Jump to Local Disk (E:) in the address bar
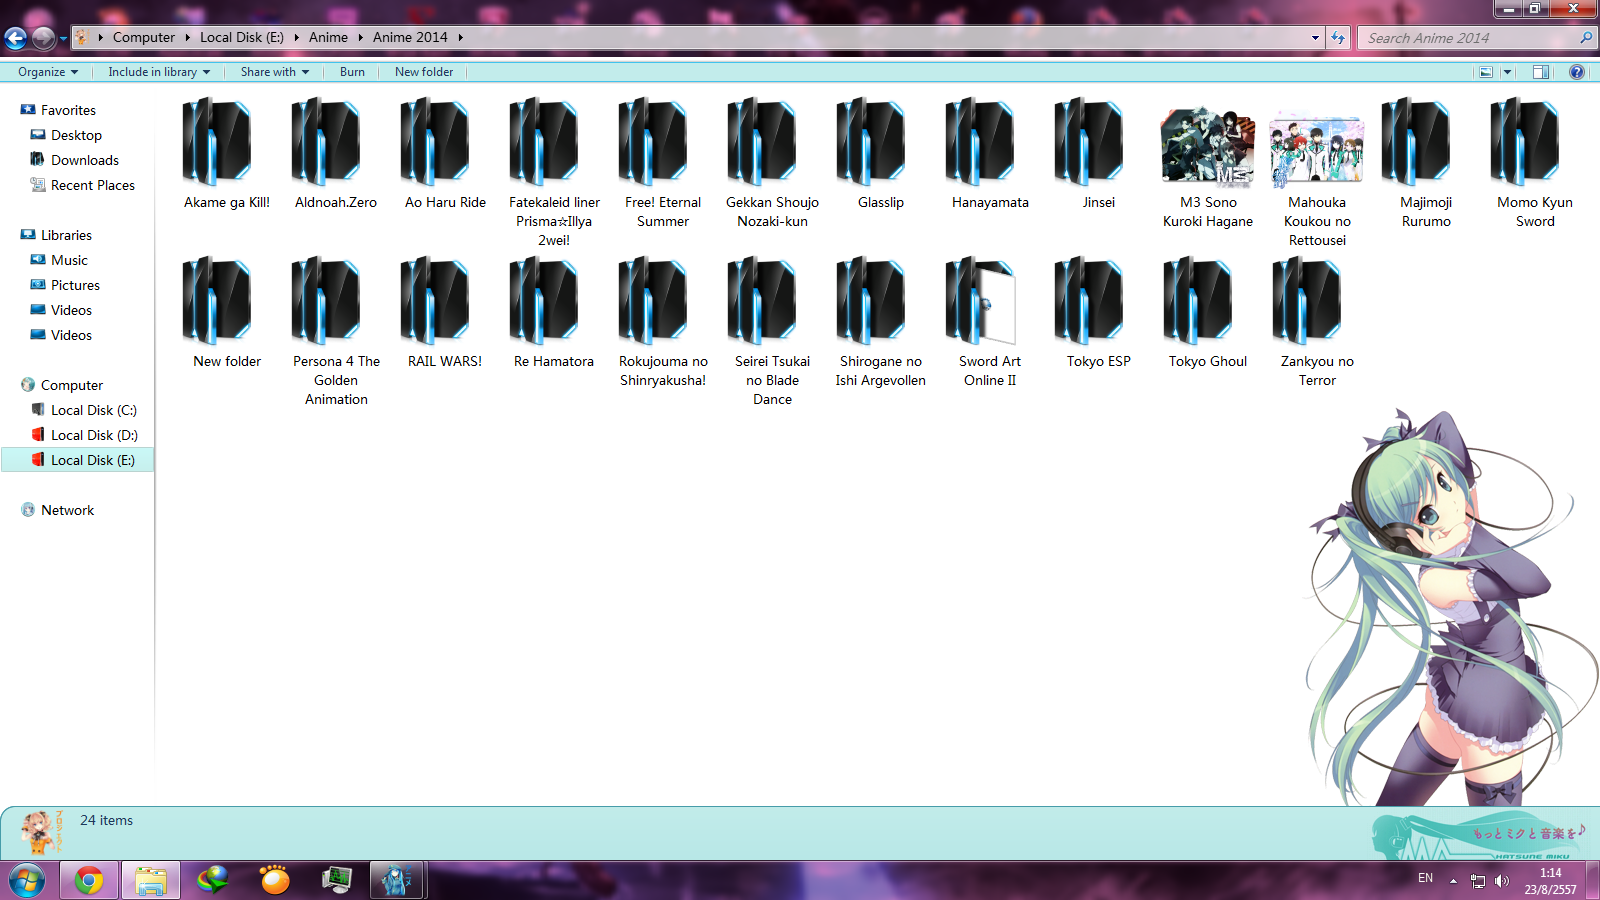 point(242,38)
